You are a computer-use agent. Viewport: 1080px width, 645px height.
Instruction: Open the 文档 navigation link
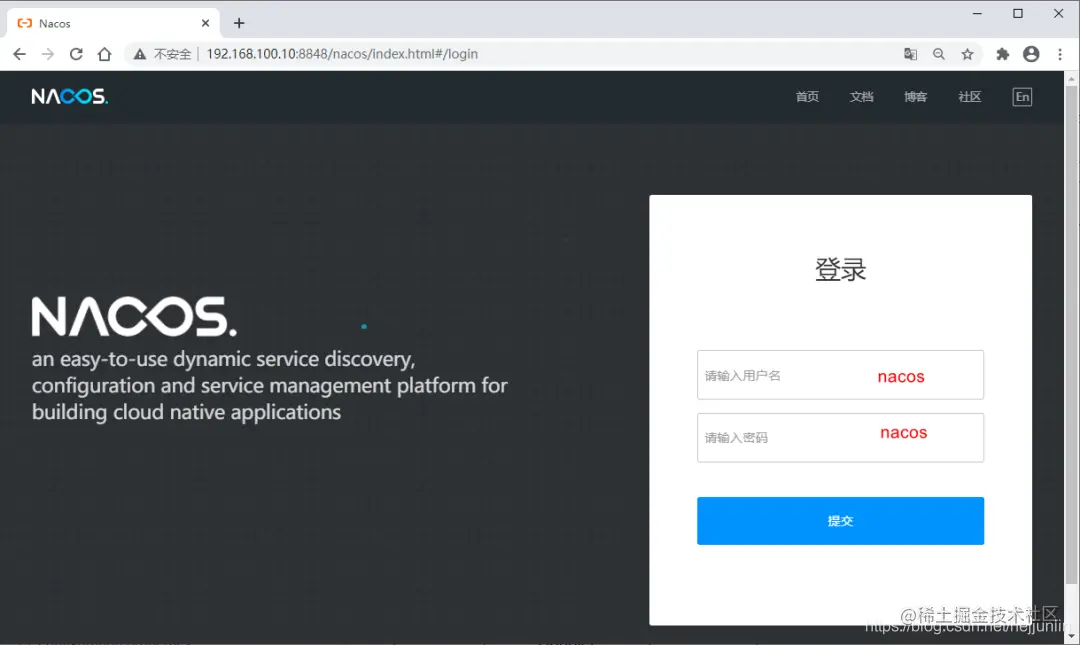pyautogui.click(x=862, y=96)
